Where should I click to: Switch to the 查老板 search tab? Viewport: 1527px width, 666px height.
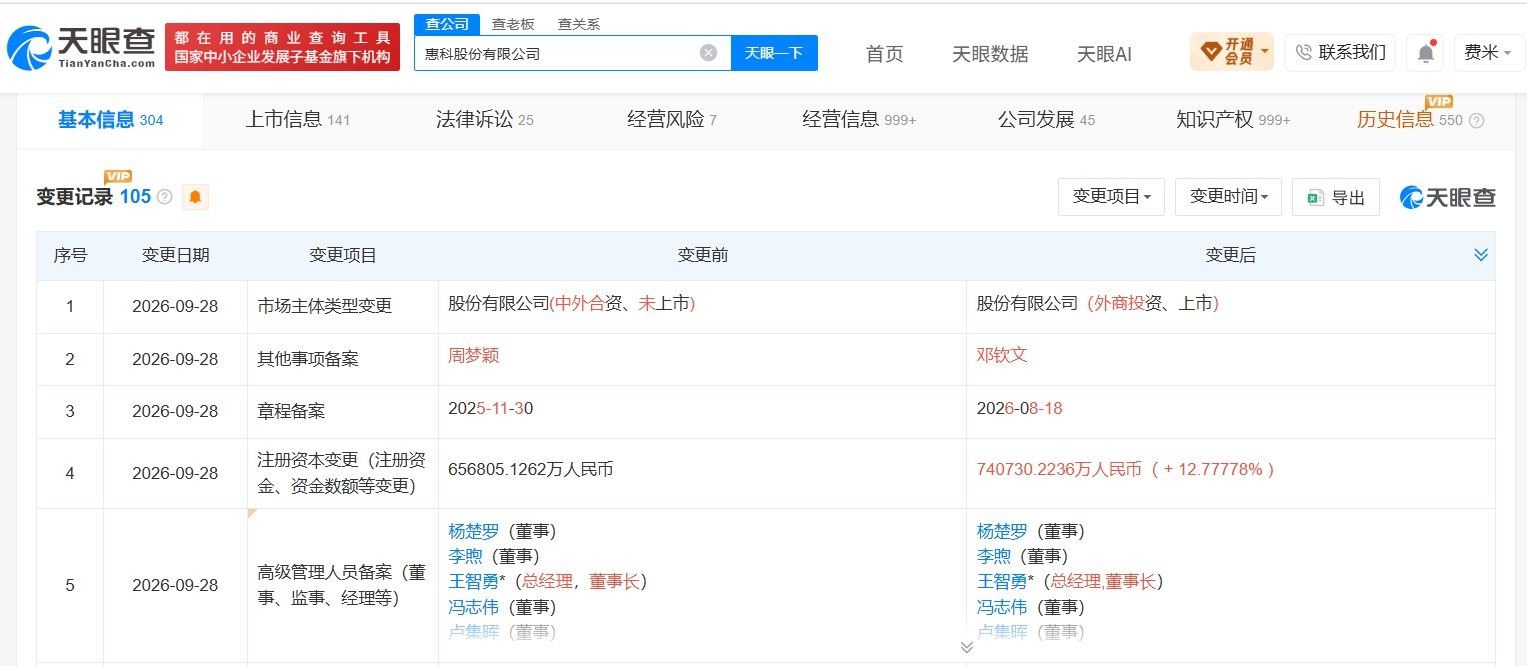pyautogui.click(x=512, y=24)
